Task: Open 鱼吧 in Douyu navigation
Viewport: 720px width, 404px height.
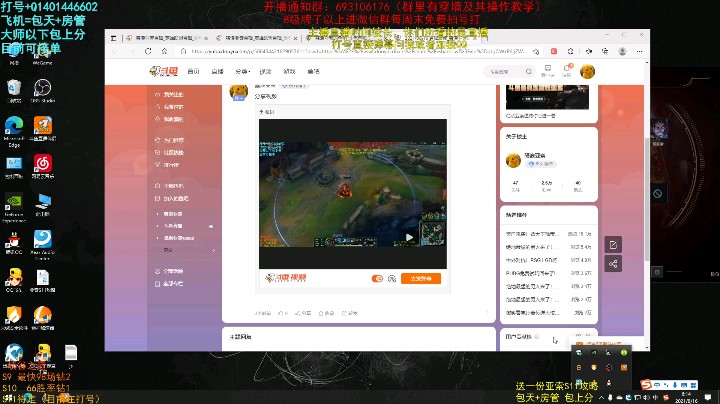Action: pyautogui.click(x=314, y=72)
